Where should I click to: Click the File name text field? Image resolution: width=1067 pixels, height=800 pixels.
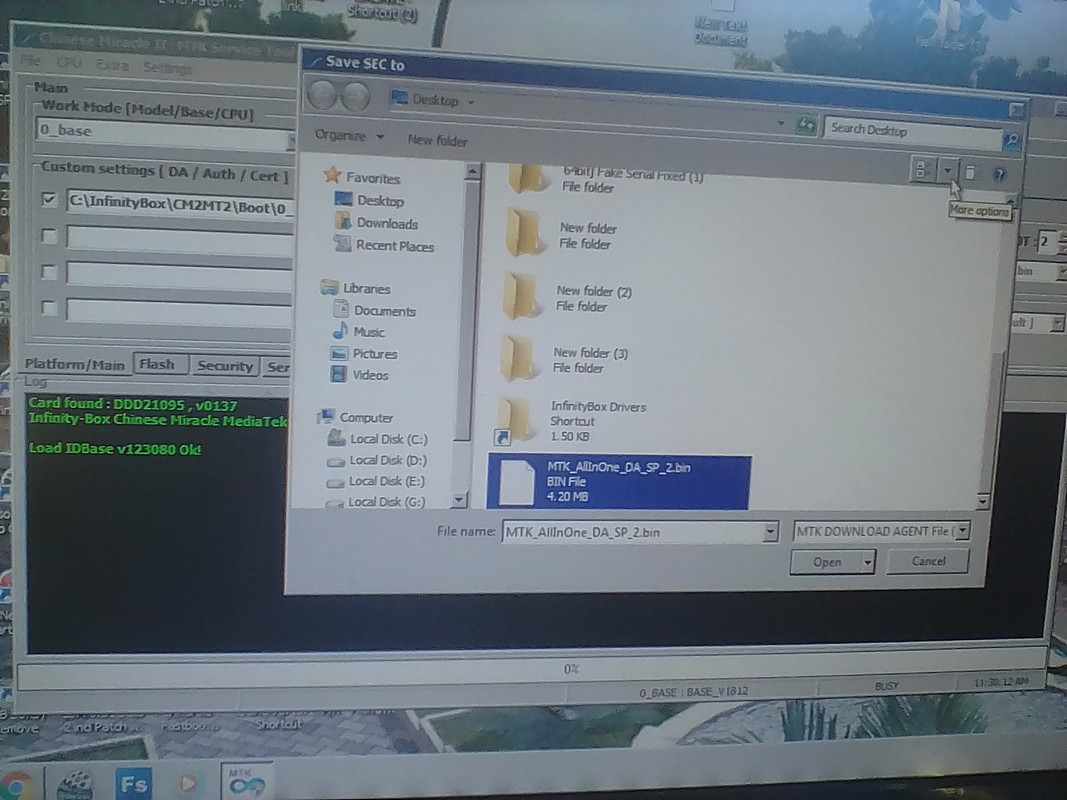632,532
